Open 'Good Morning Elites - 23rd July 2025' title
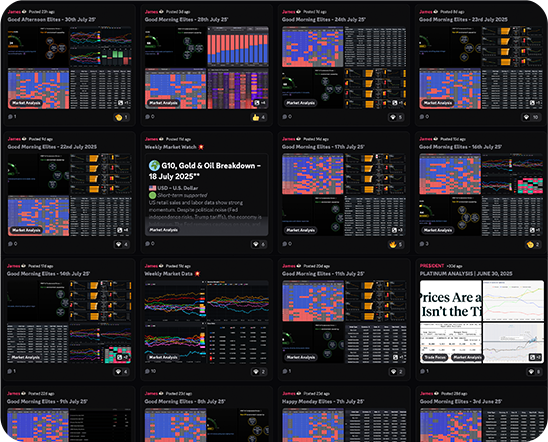Image resolution: width=548 pixels, height=442 pixels. [x=463, y=20]
